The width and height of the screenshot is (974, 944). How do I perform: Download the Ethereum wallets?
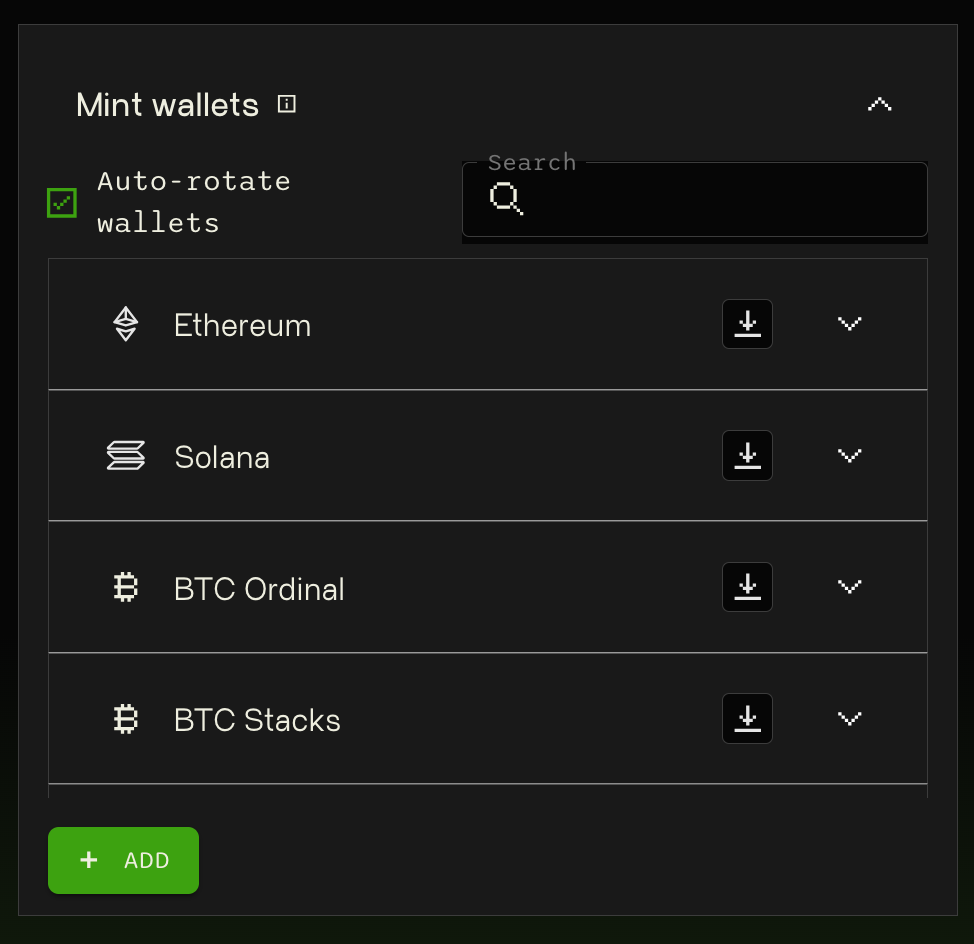coord(747,324)
